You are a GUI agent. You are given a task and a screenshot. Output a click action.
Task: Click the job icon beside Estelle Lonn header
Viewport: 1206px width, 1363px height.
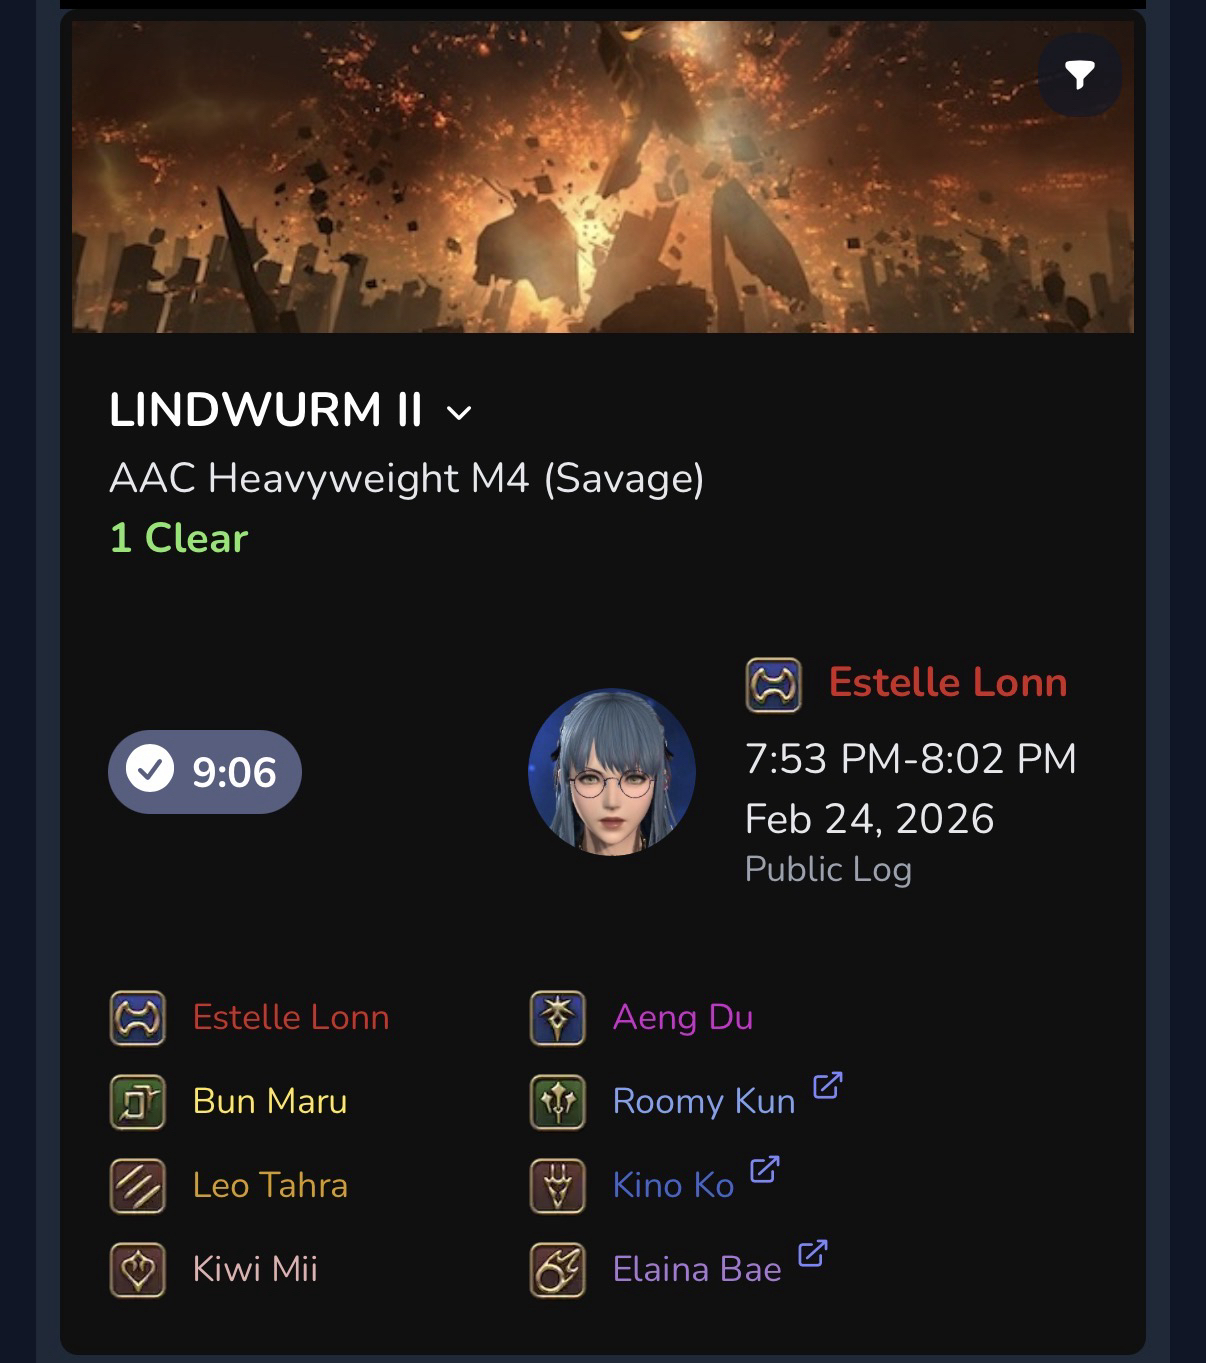[x=773, y=685]
